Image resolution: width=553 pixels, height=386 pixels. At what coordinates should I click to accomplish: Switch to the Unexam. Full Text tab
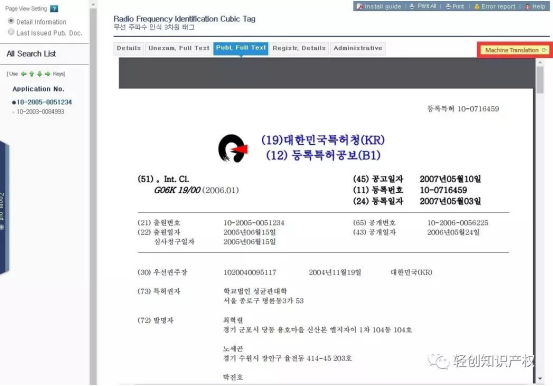[179, 48]
